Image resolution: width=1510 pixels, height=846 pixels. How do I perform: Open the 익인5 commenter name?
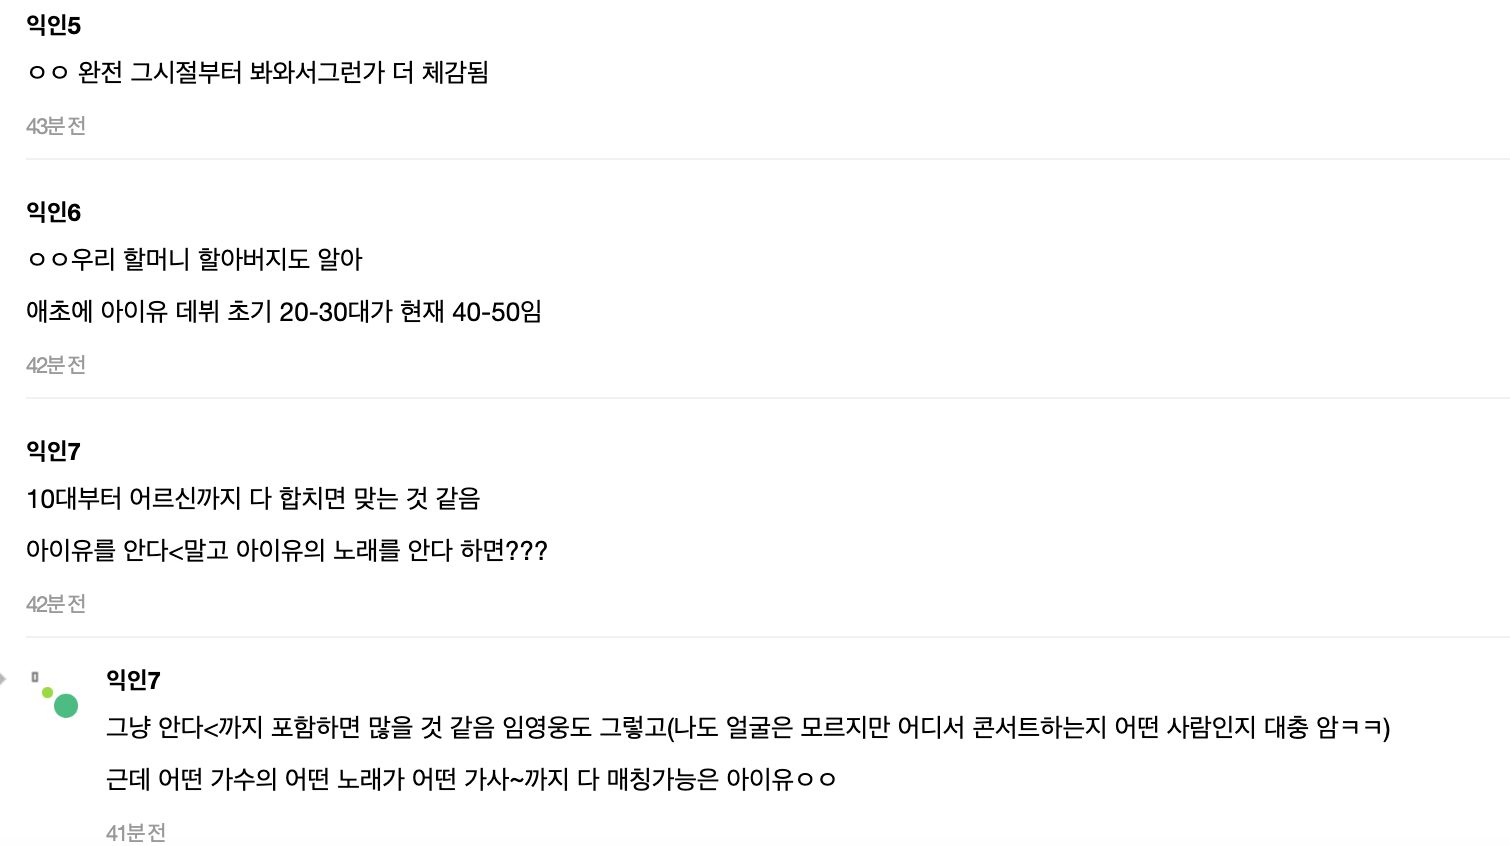[53, 25]
